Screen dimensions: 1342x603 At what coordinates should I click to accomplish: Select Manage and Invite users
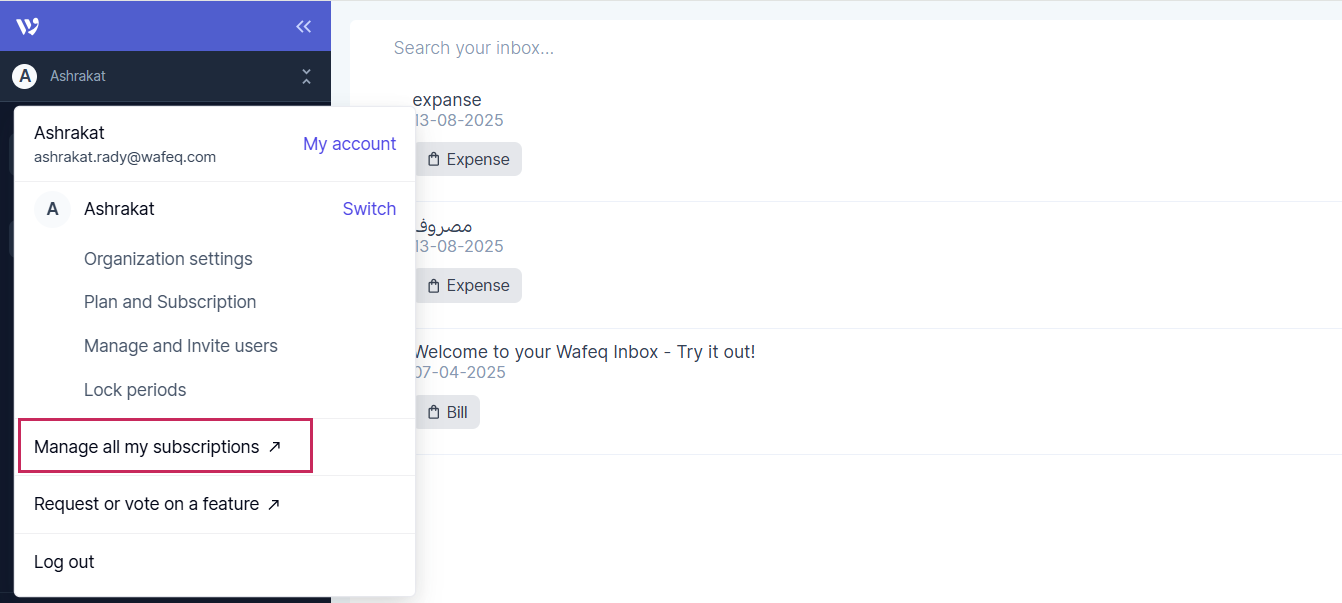[181, 345]
